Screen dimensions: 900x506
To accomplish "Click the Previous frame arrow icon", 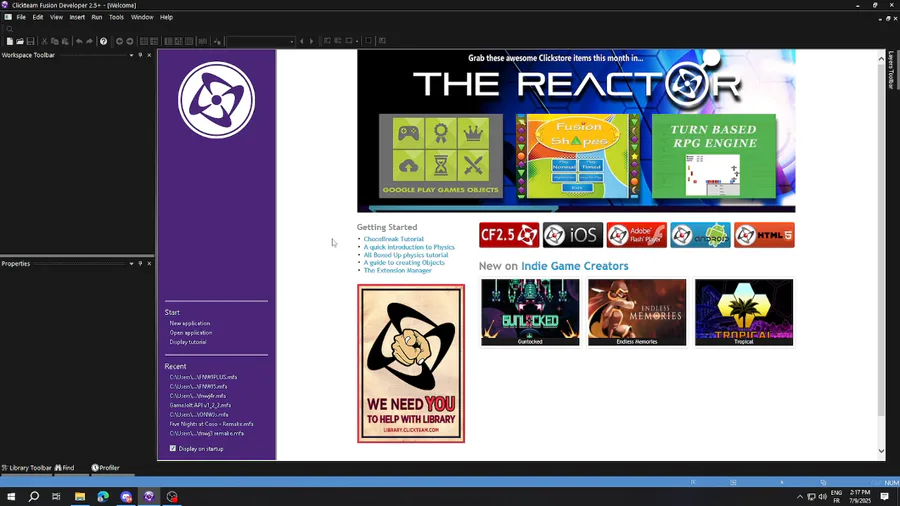I will pyautogui.click(x=302, y=41).
